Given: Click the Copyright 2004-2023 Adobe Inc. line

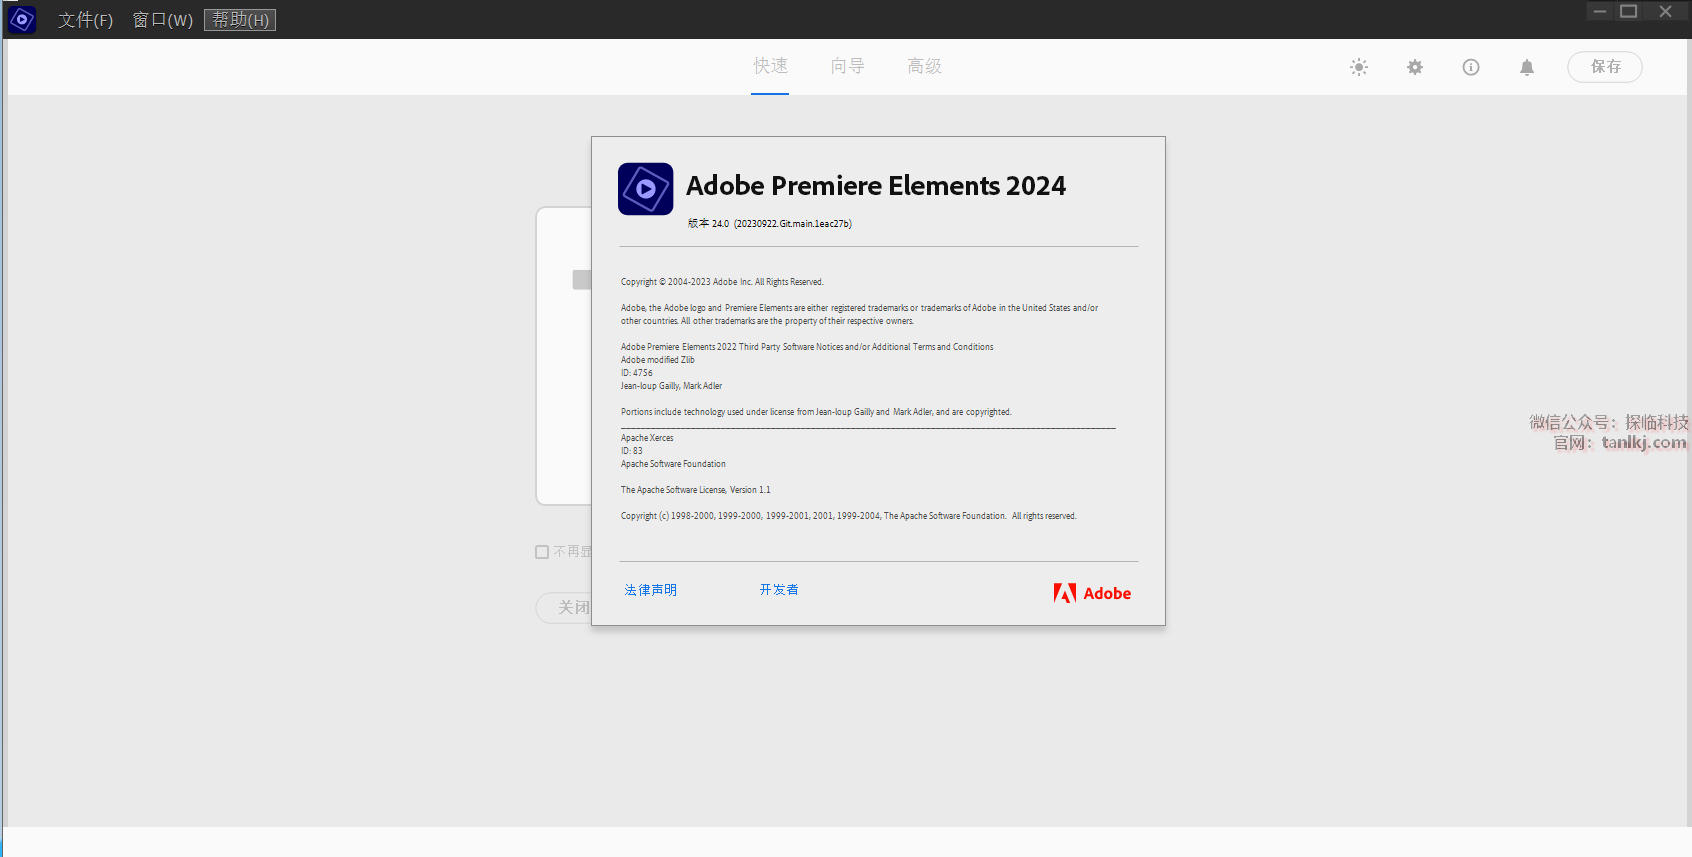Looking at the screenshot, I should 722,282.
